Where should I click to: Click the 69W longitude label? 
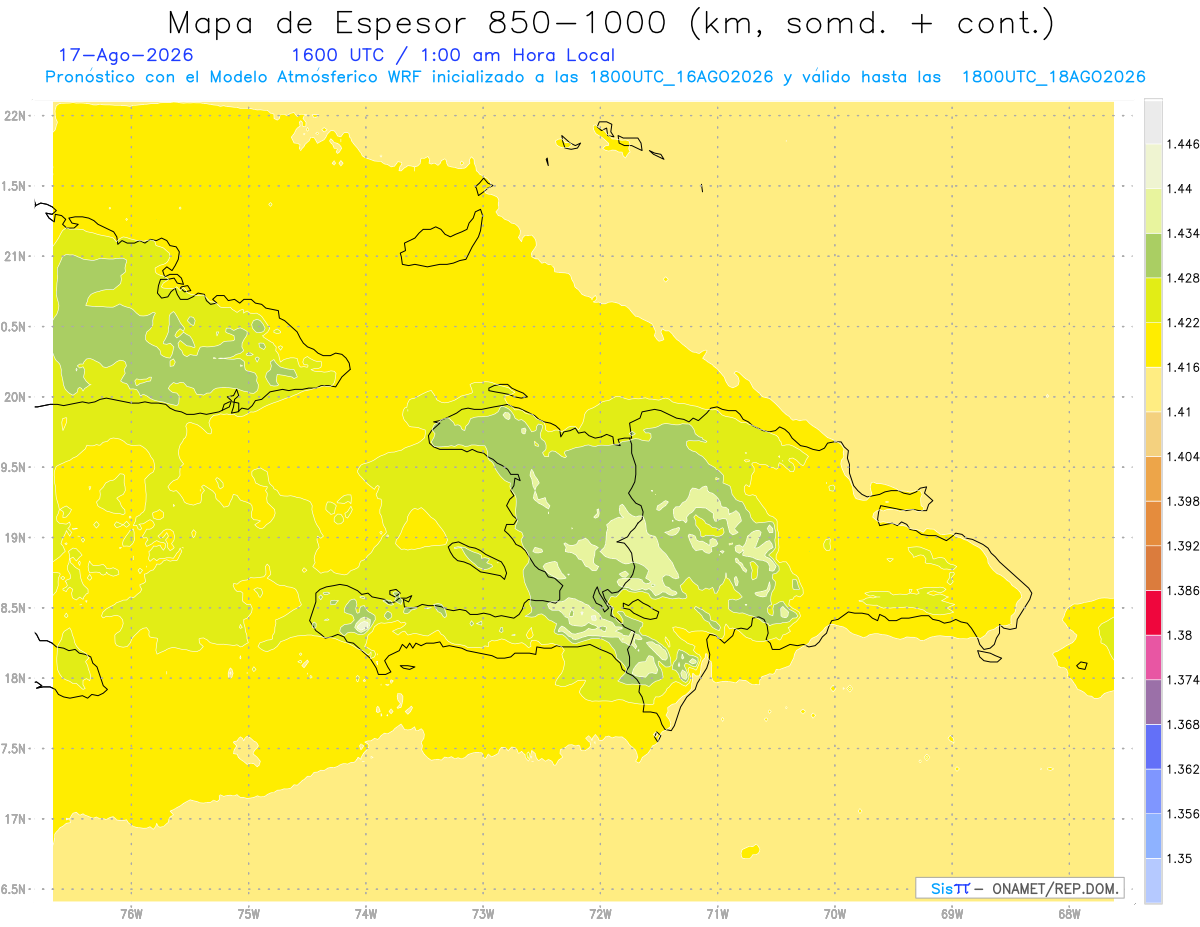tap(952, 913)
